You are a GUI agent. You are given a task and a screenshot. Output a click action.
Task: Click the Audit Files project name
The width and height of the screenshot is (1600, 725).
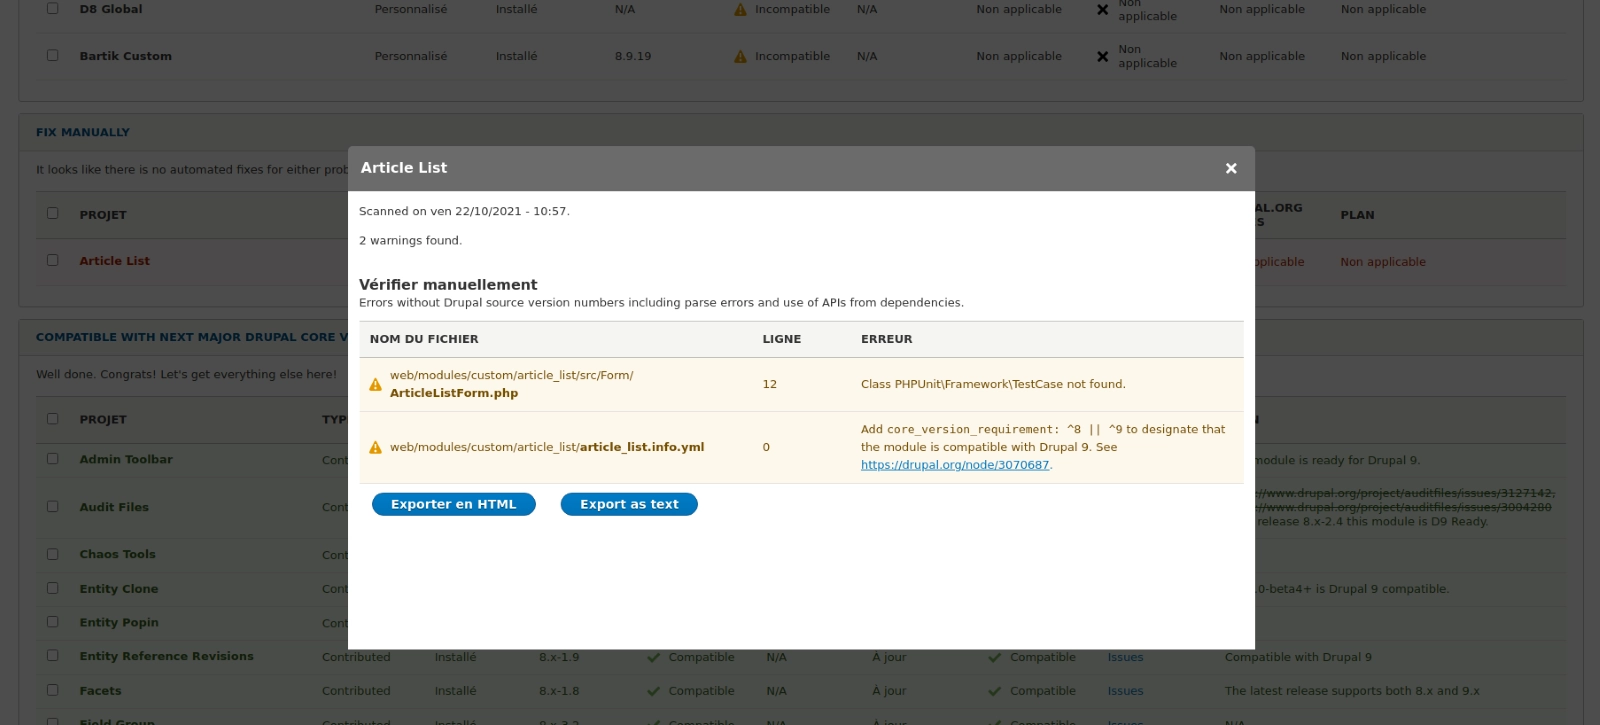[x=114, y=508]
